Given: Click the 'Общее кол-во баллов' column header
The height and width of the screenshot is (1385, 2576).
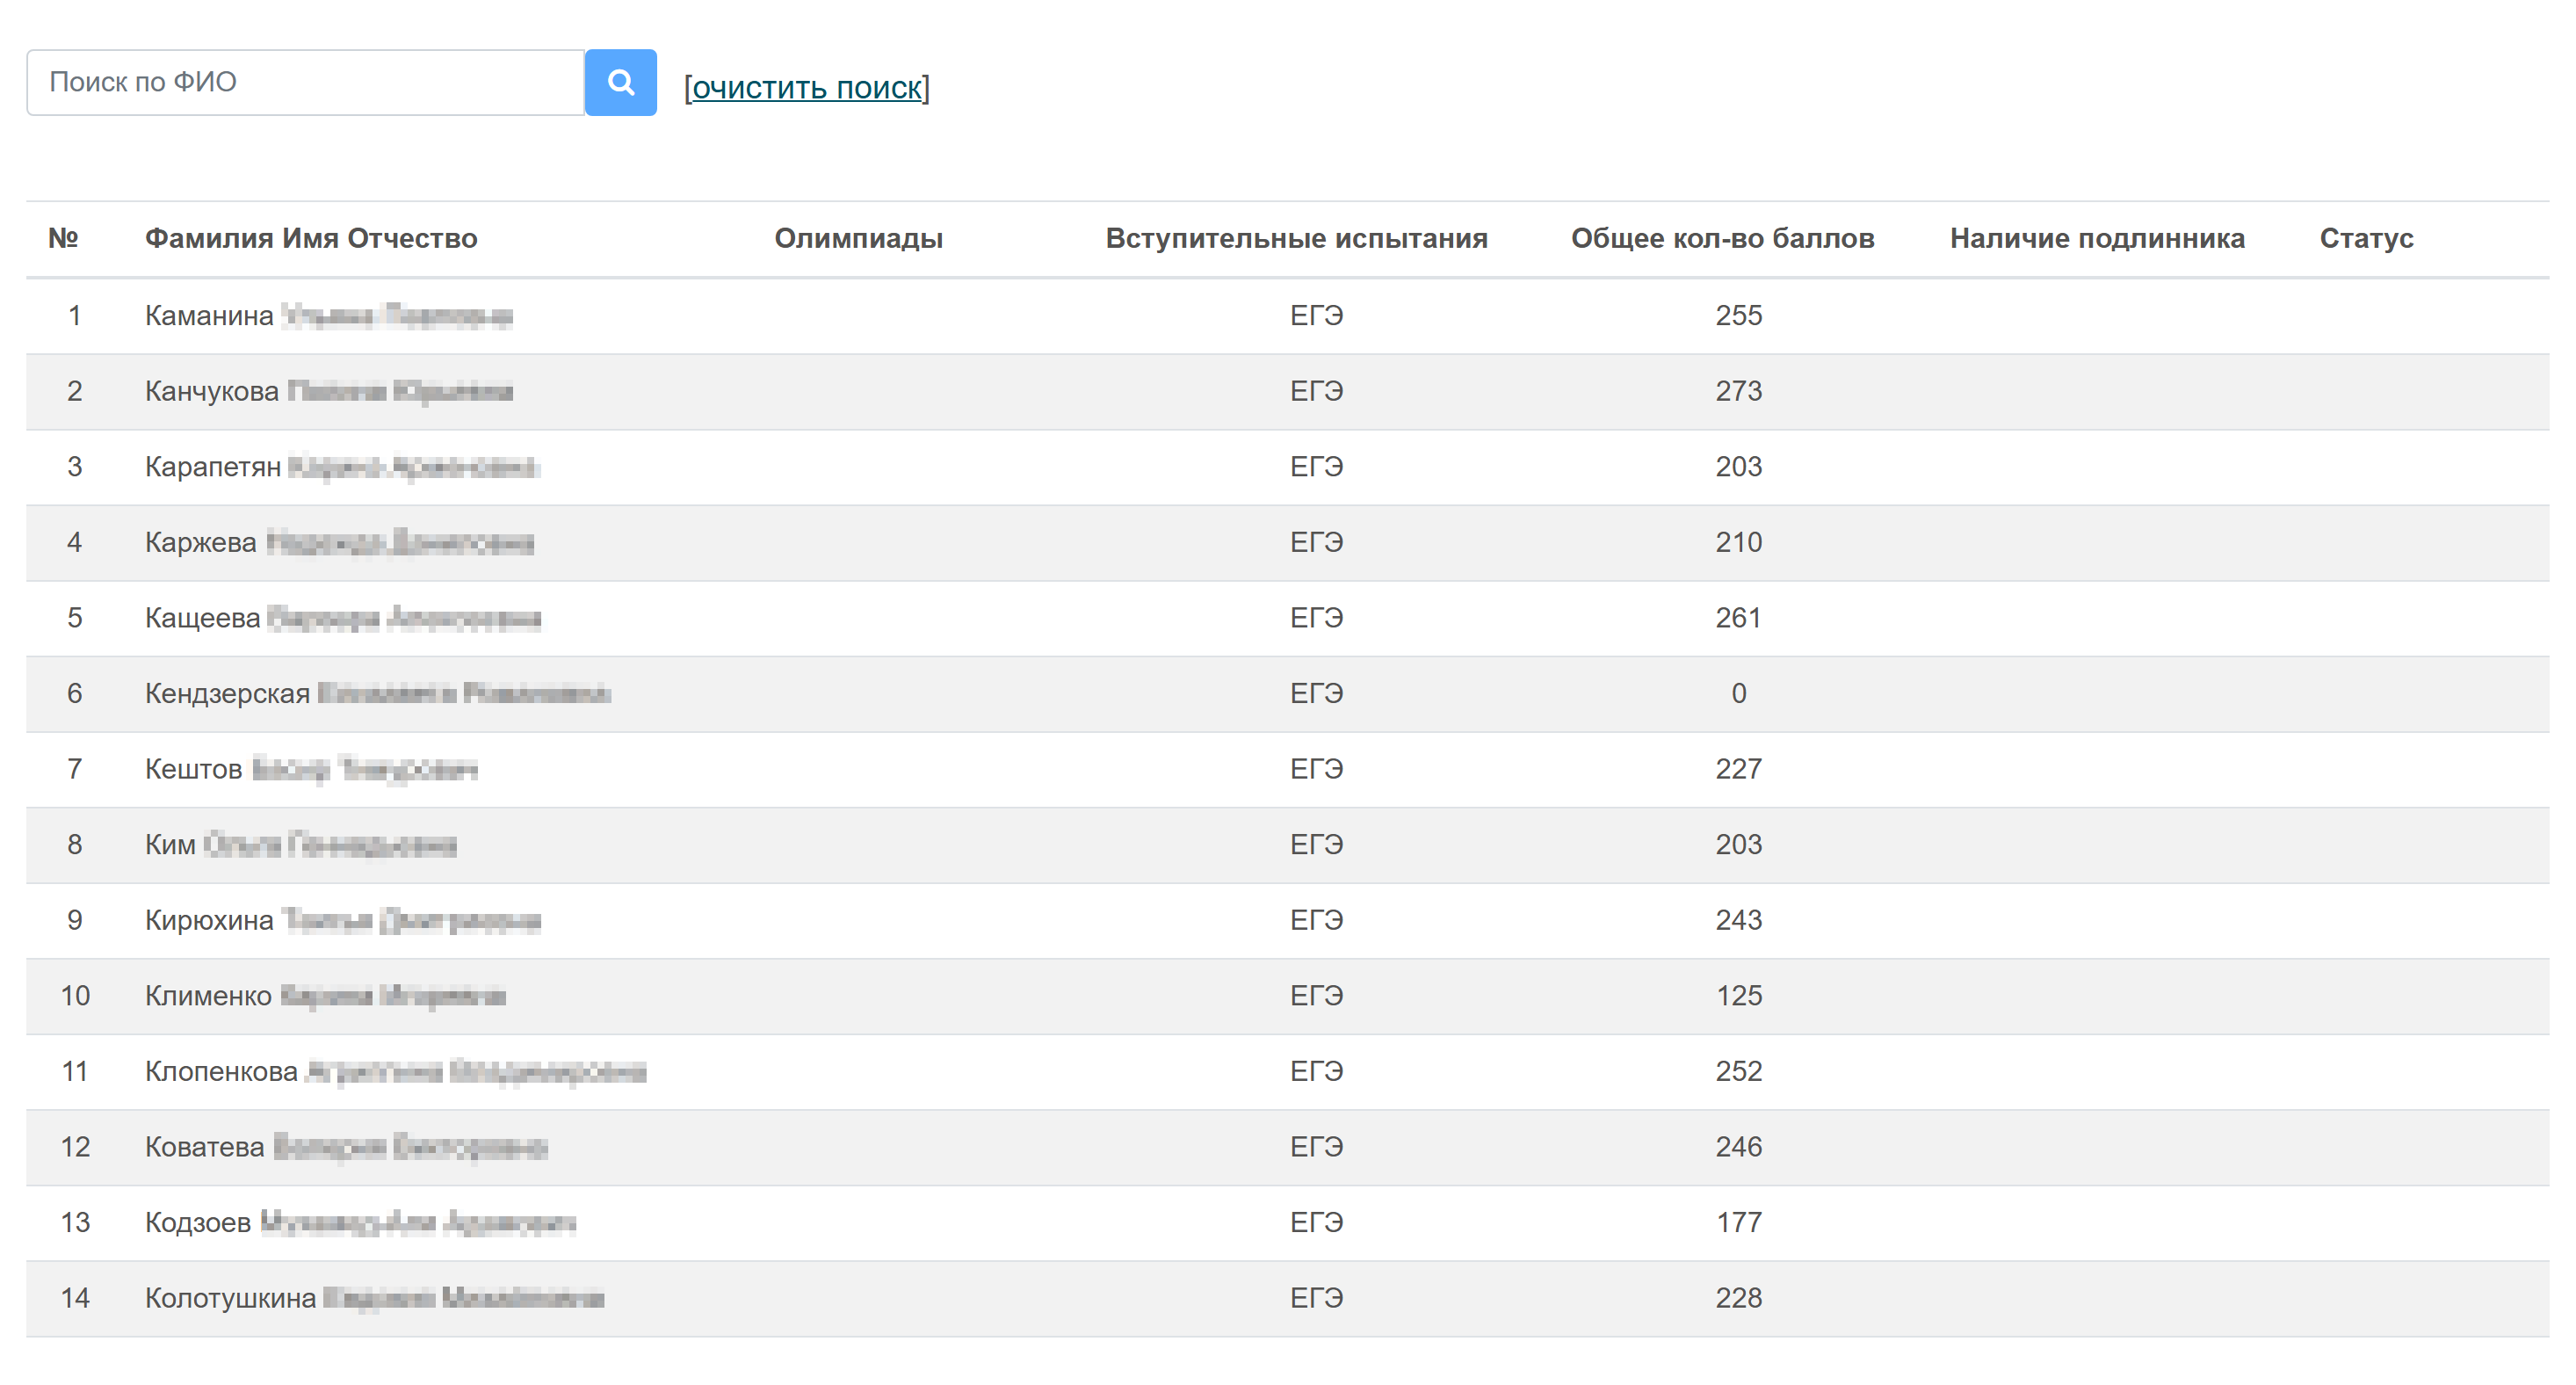Looking at the screenshot, I should tap(1722, 238).
